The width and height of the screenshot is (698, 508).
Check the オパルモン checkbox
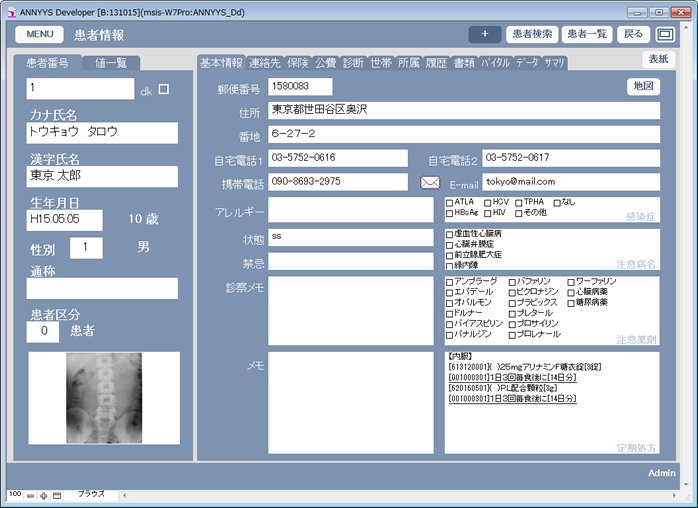click(x=450, y=304)
